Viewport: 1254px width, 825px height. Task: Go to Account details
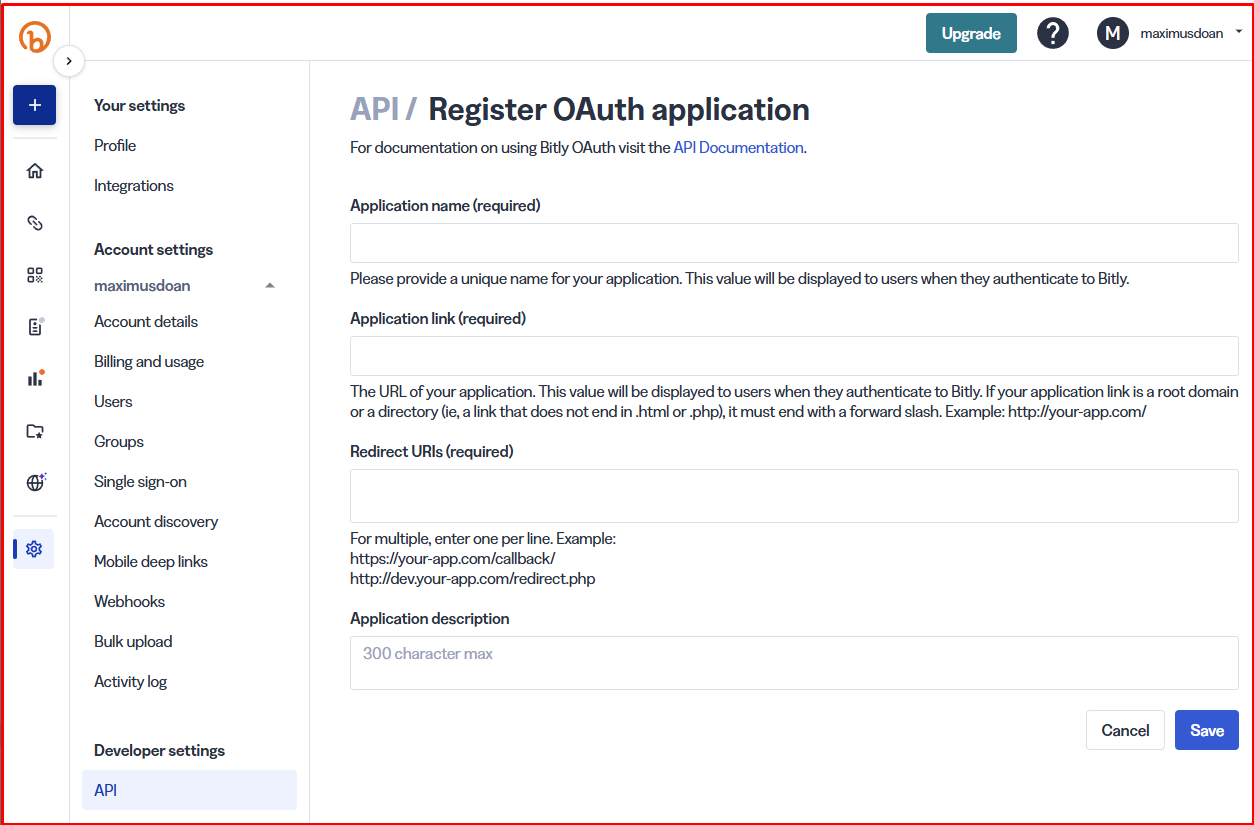point(146,322)
